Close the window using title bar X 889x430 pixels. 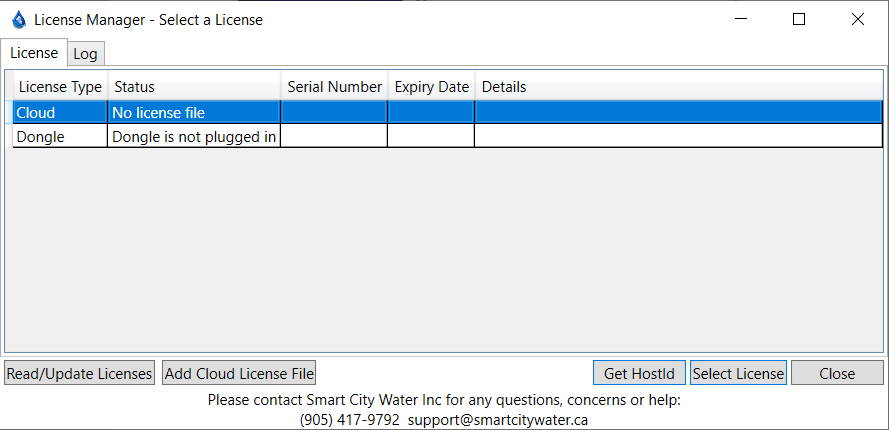click(x=857, y=19)
